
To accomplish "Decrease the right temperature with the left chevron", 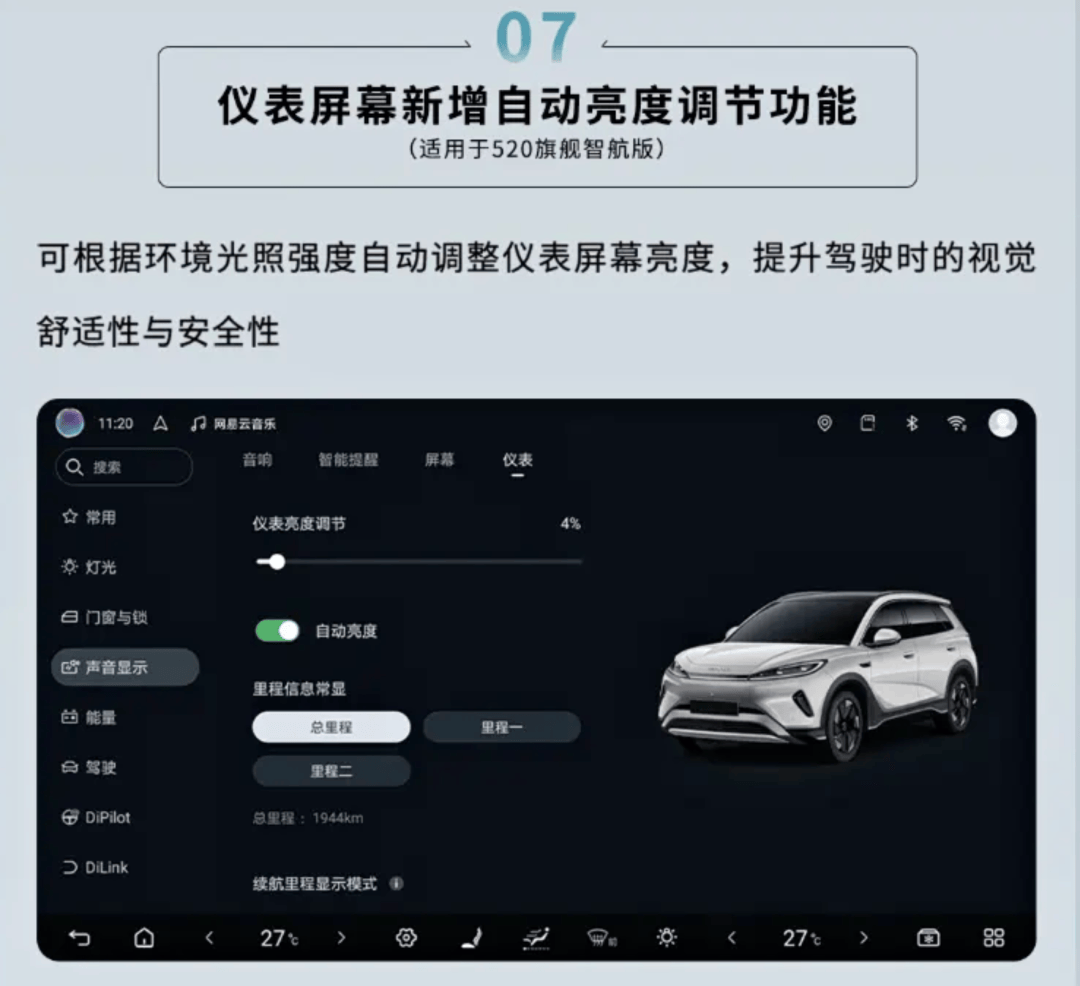I will click(x=732, y=938).
